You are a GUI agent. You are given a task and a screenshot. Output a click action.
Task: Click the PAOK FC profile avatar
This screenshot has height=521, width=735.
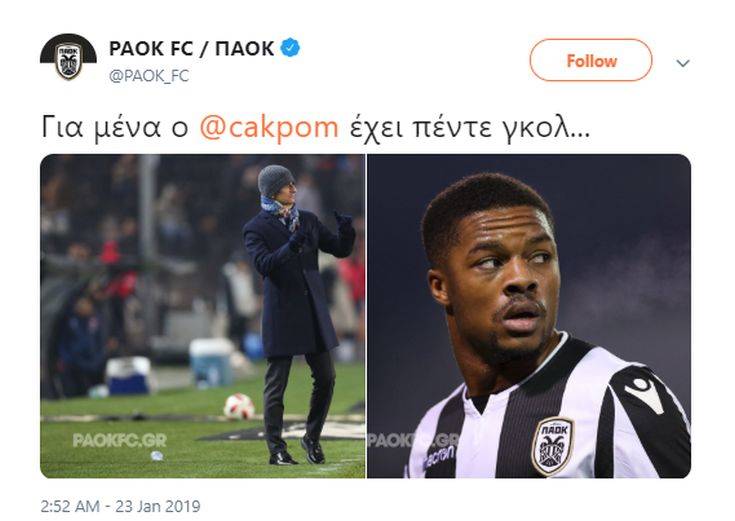pos(68,57)
